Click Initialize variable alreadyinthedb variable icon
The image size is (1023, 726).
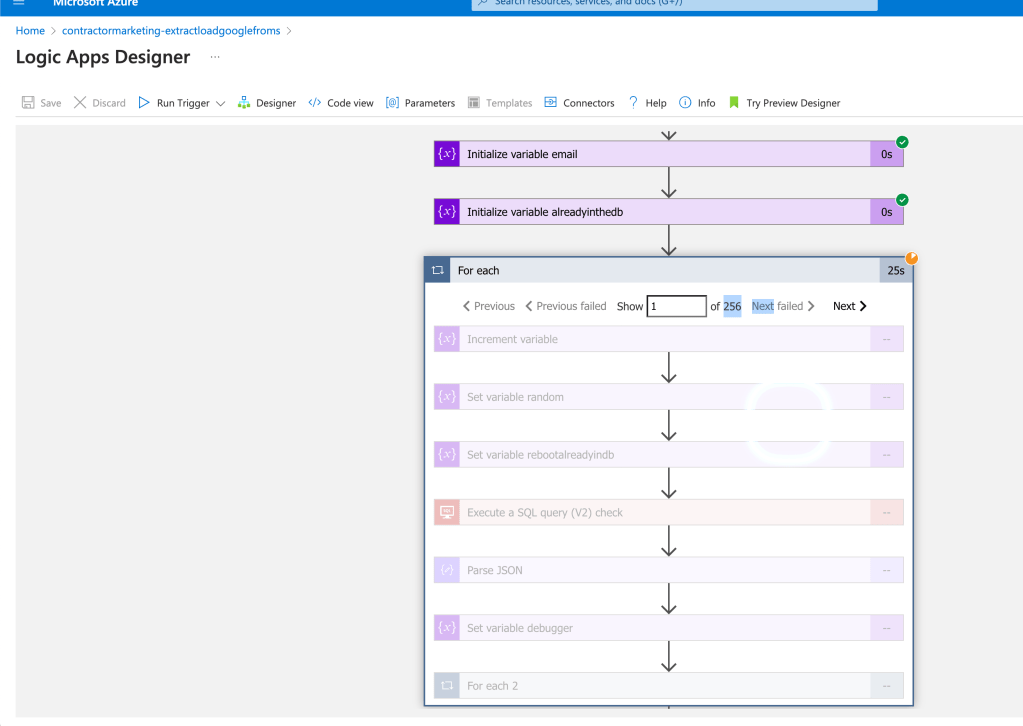(x=447, y=212)
